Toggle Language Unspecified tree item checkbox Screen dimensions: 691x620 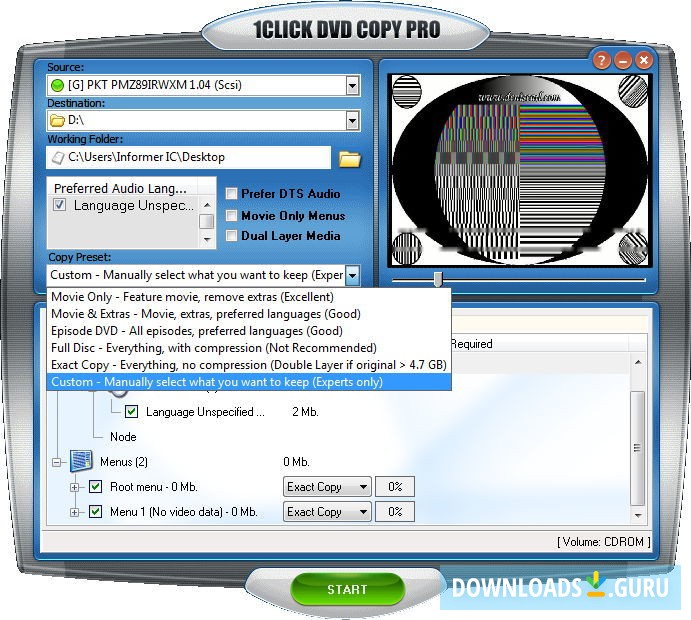(131, 412)
